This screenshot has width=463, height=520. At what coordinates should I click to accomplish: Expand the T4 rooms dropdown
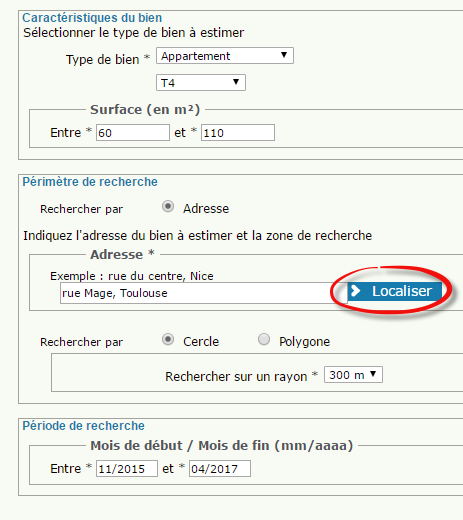pyautogui.click(x=201, y=82)
